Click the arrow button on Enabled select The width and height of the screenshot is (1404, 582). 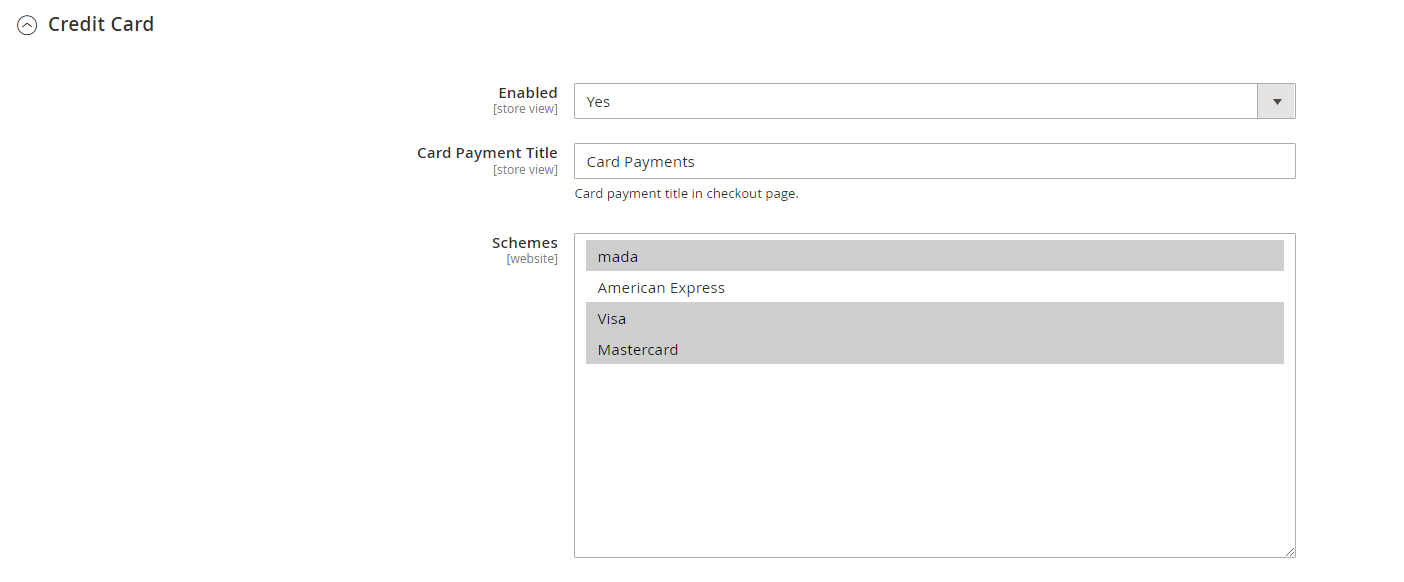pos(1276,102)
